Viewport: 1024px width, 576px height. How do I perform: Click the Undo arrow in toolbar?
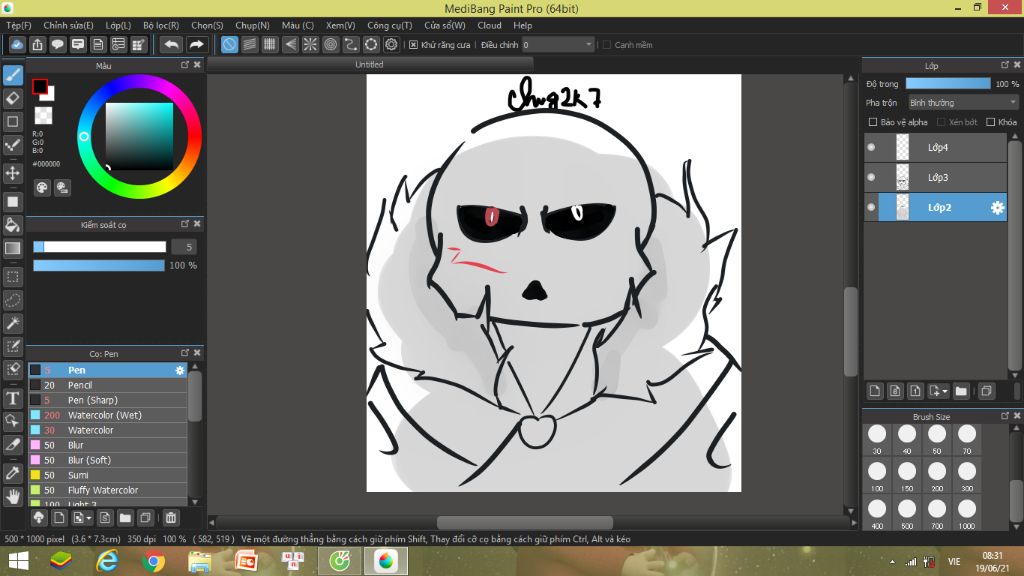(172, 44)
